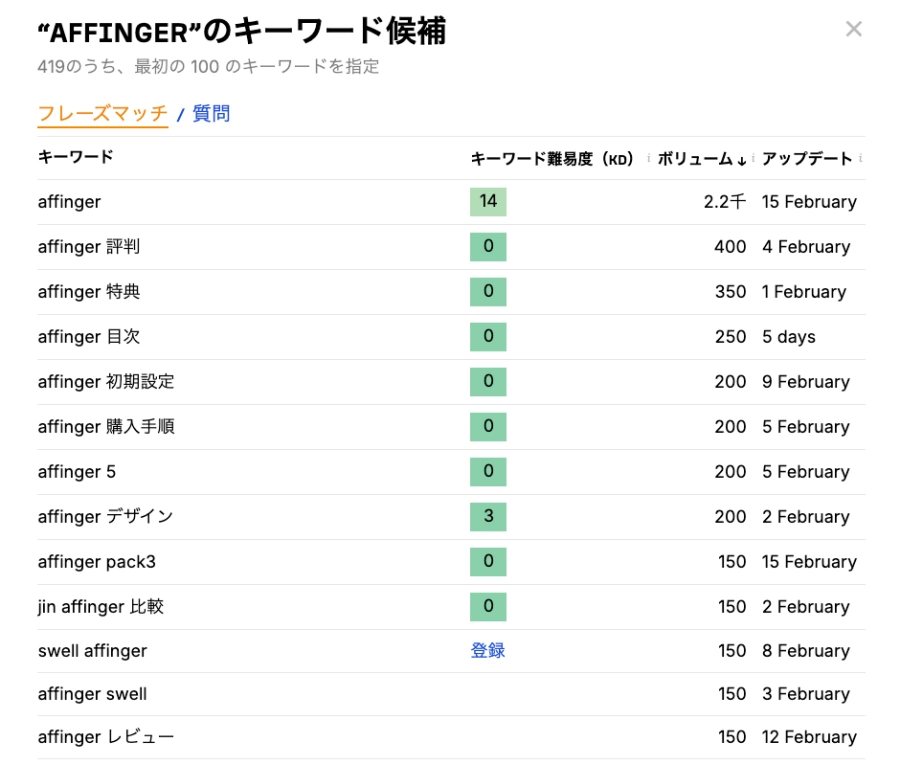Image resolution: width=900 pixels, height=764 pixels.
Task: Click the subtitle "419のうち、最初の 100 のキーワードを指定"
Action: 208,67
